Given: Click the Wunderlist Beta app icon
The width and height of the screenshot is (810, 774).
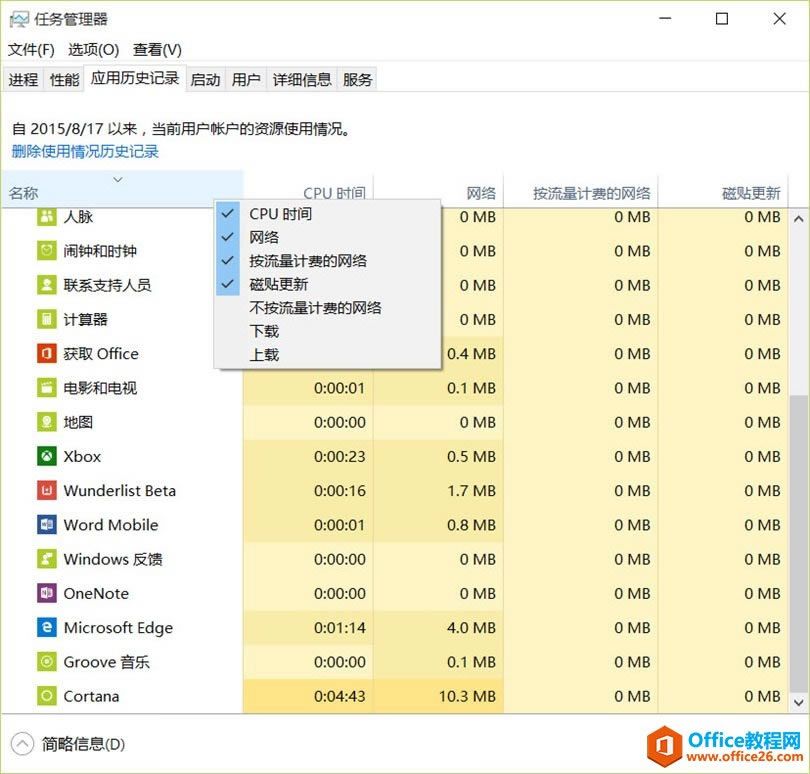Looking at the screenshot, I should pos(46,490).
